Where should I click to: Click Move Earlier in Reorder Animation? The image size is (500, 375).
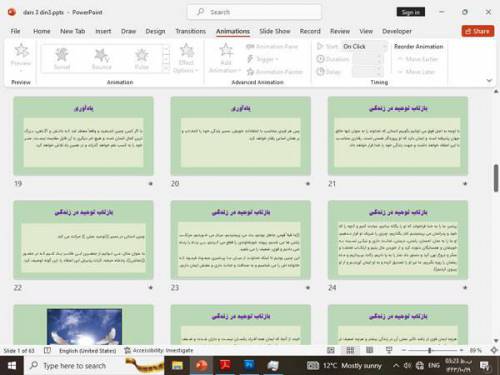[418, 59]
